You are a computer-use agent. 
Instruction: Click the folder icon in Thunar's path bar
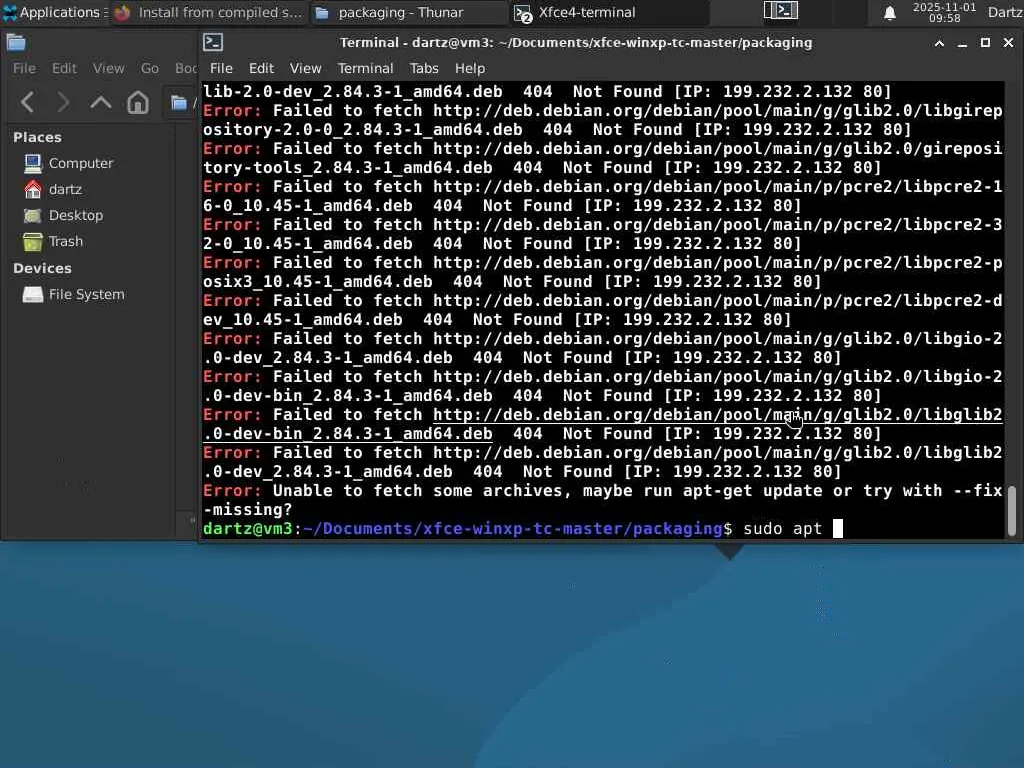(x=178, y=103)
